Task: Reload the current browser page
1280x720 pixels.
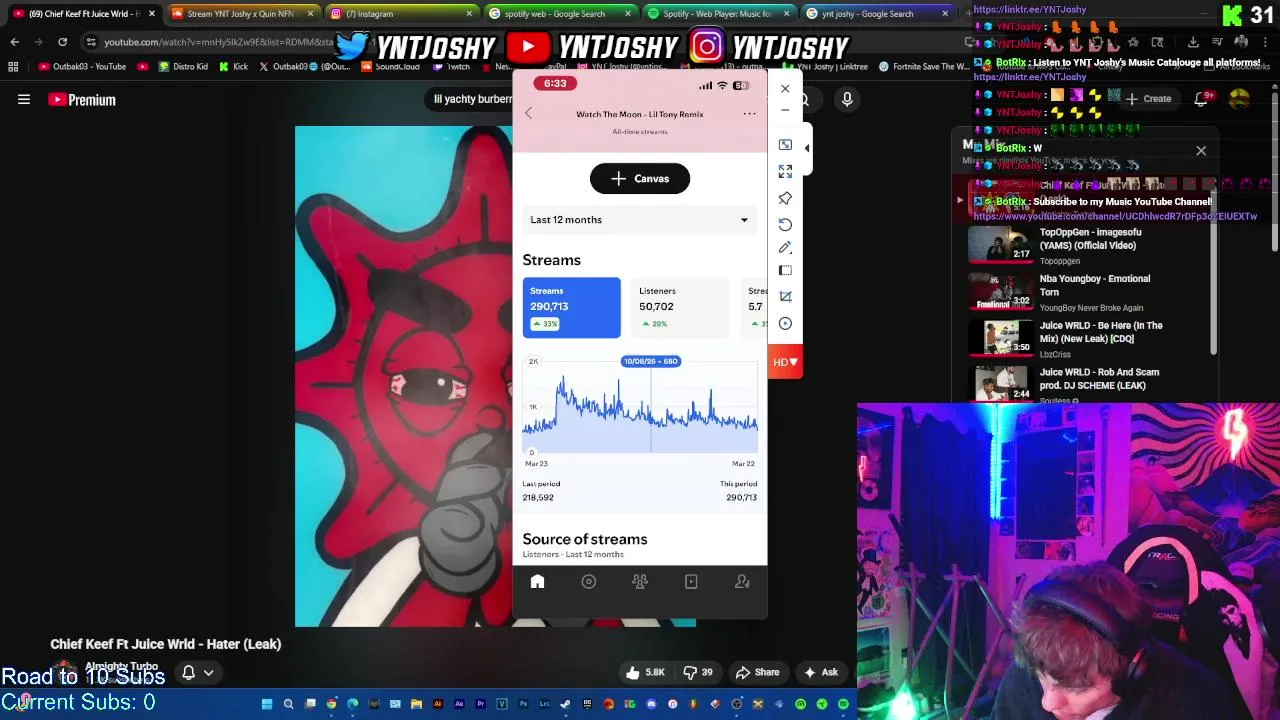Action: (62, 42)
